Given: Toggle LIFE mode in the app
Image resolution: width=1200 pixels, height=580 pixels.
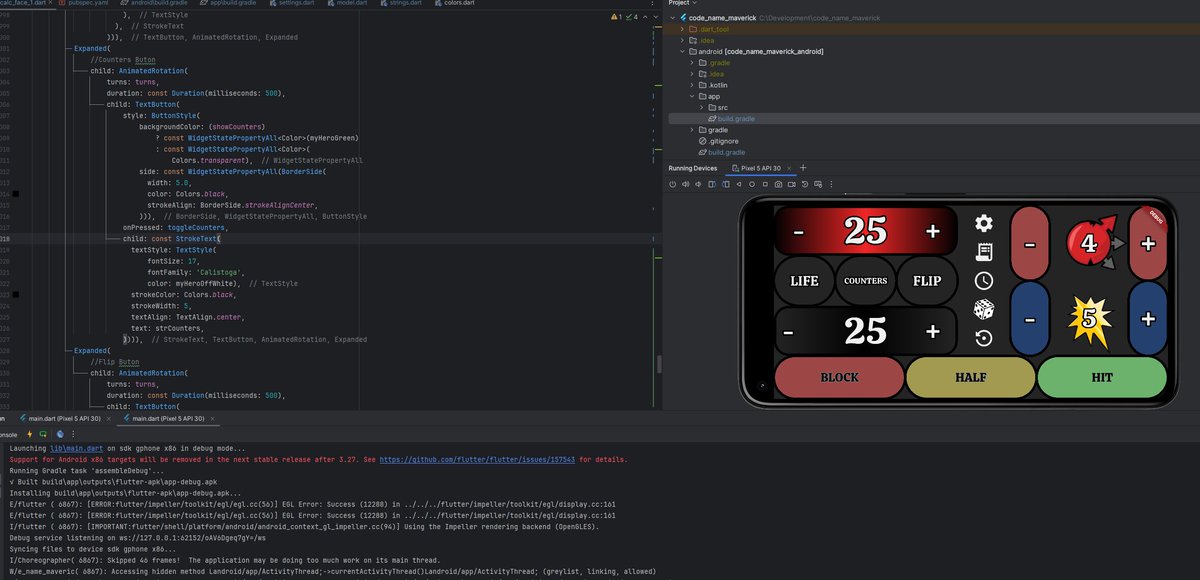Looking at the screenshot, I should 804,281.
